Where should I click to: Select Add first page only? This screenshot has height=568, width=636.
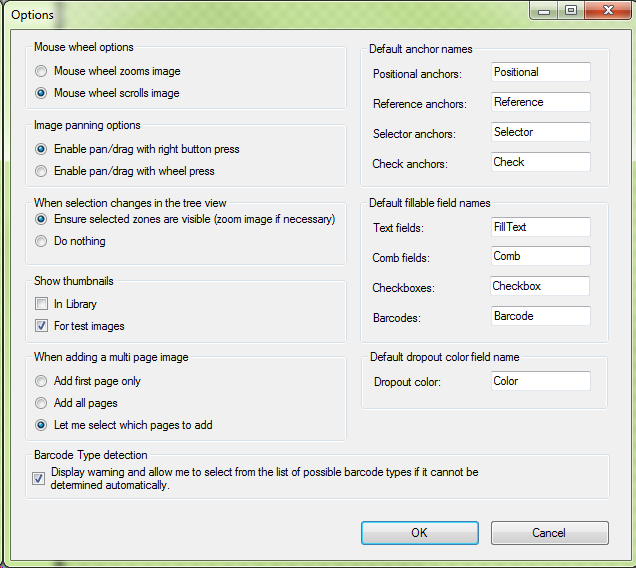point(41,381)
